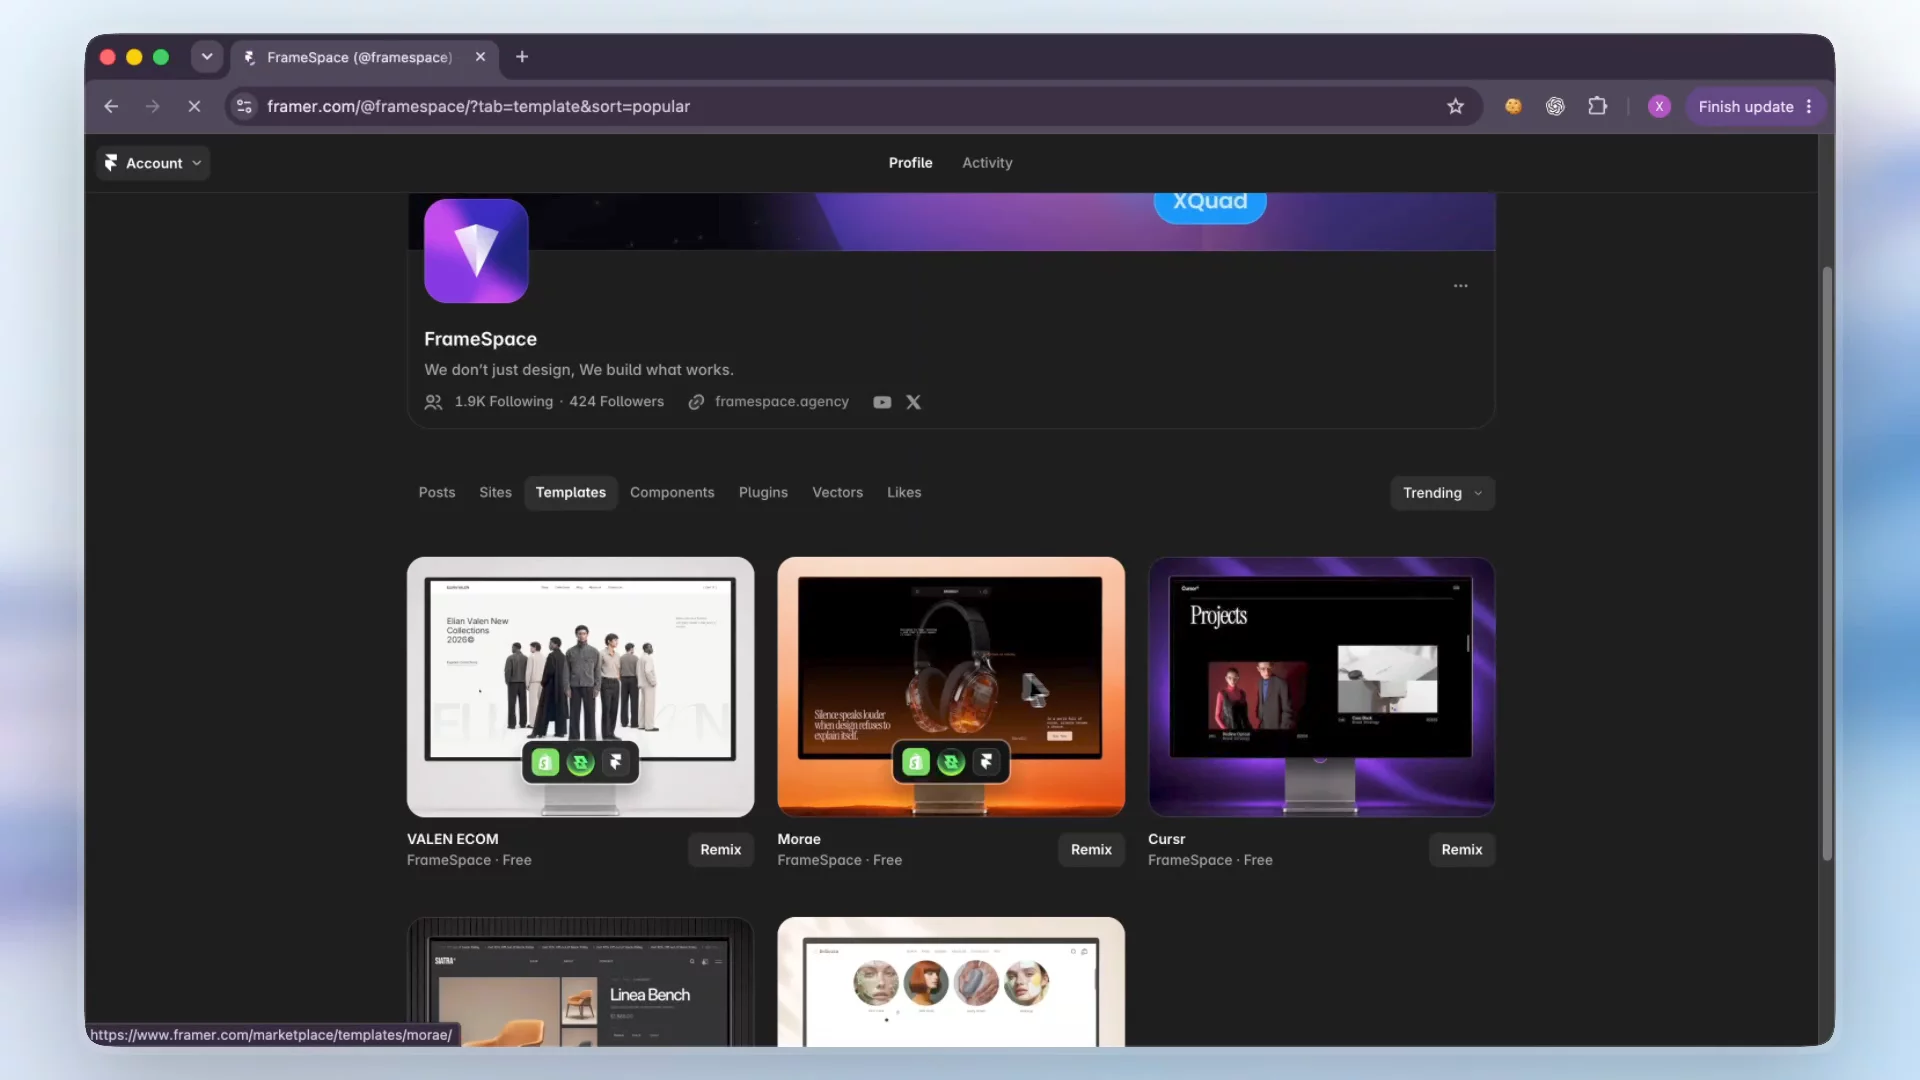The height and width of the screenshot is (1080, 1920).
Task: Visit the framespace.agency link
Action: pyautogui.click(x=781, y=402)
